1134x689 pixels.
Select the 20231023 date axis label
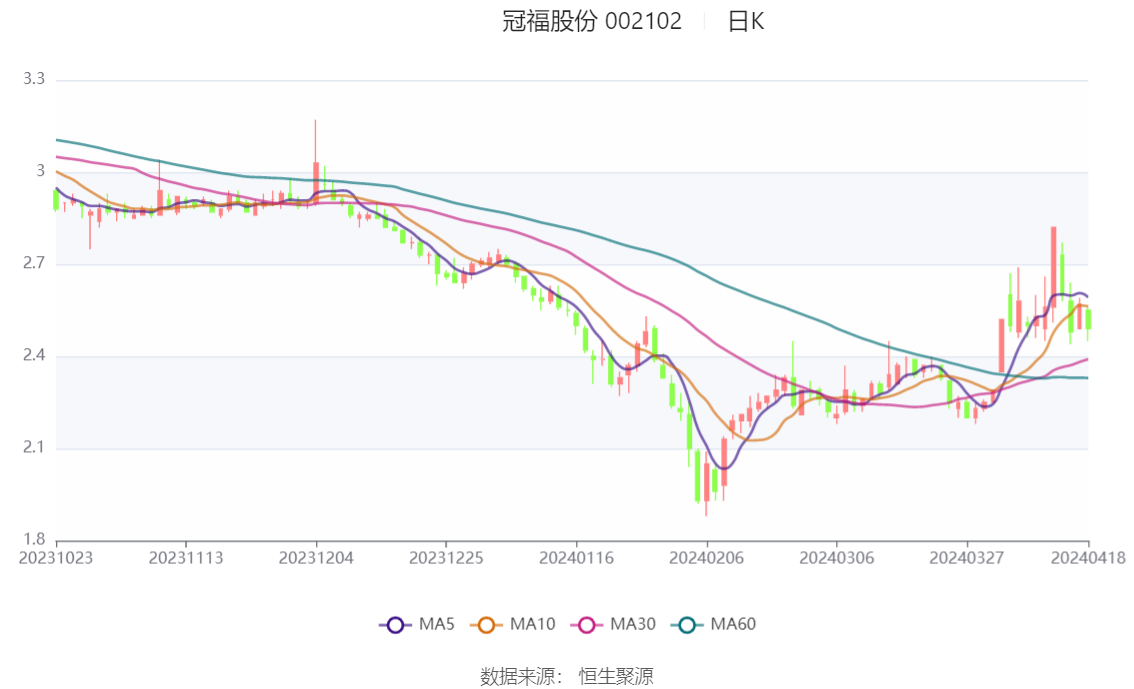click(x=56, y=558)
